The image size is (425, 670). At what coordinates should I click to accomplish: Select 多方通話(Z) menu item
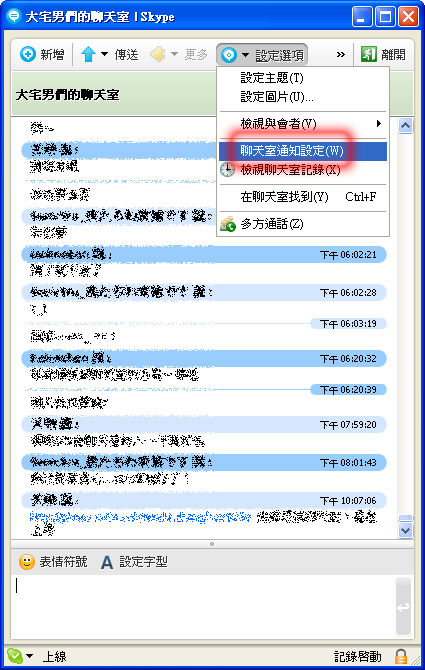(x=303, y=224)
